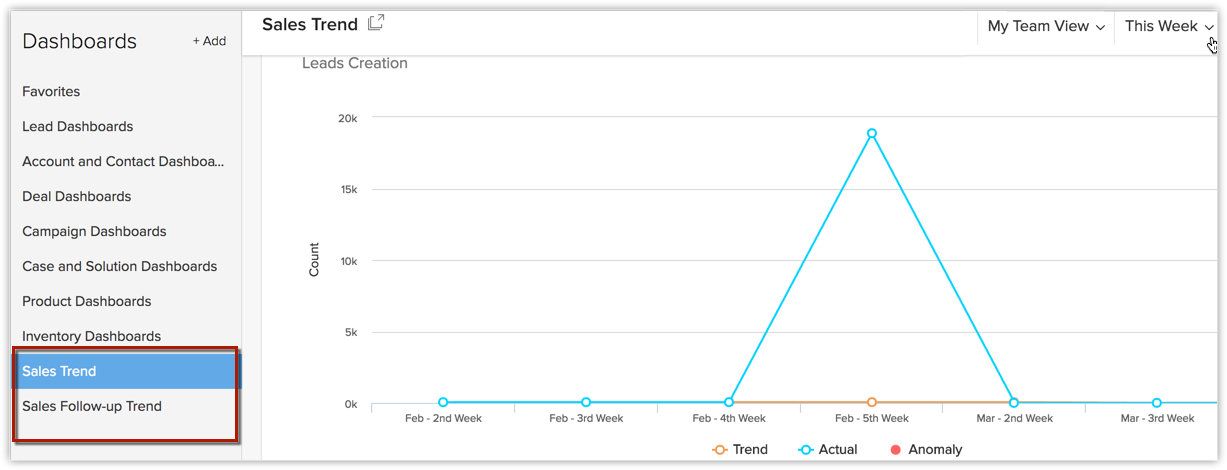Click the + Add dashboard button

tap(209, 41)
